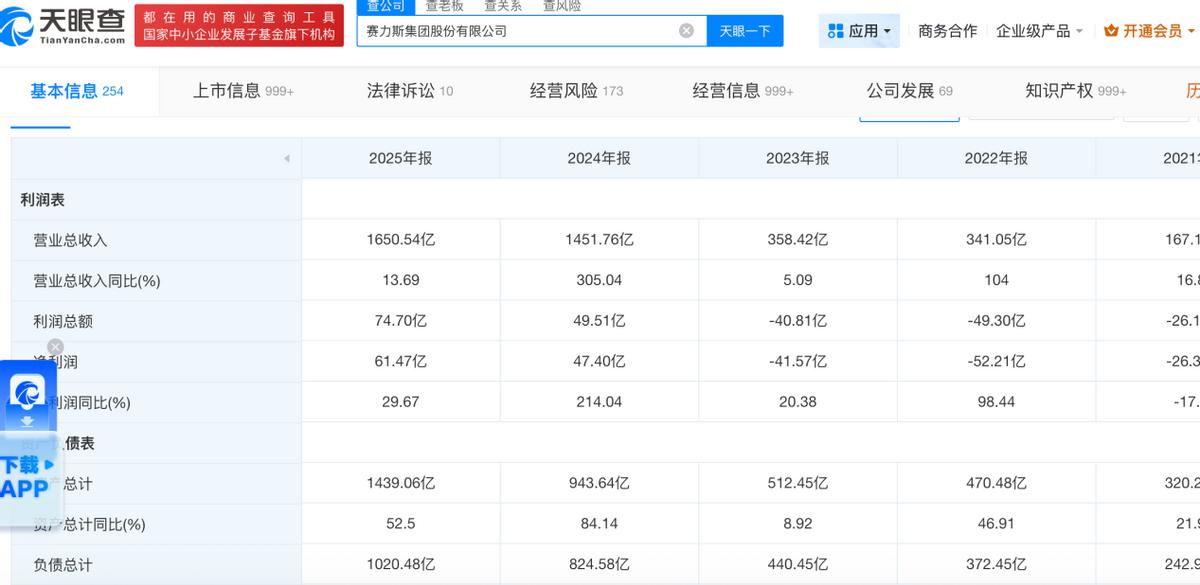Click the 1451.76亿 revenue cell
The height and width of the screenshot is (585, 1200).
pyautogui.click(x=599, y=240)
